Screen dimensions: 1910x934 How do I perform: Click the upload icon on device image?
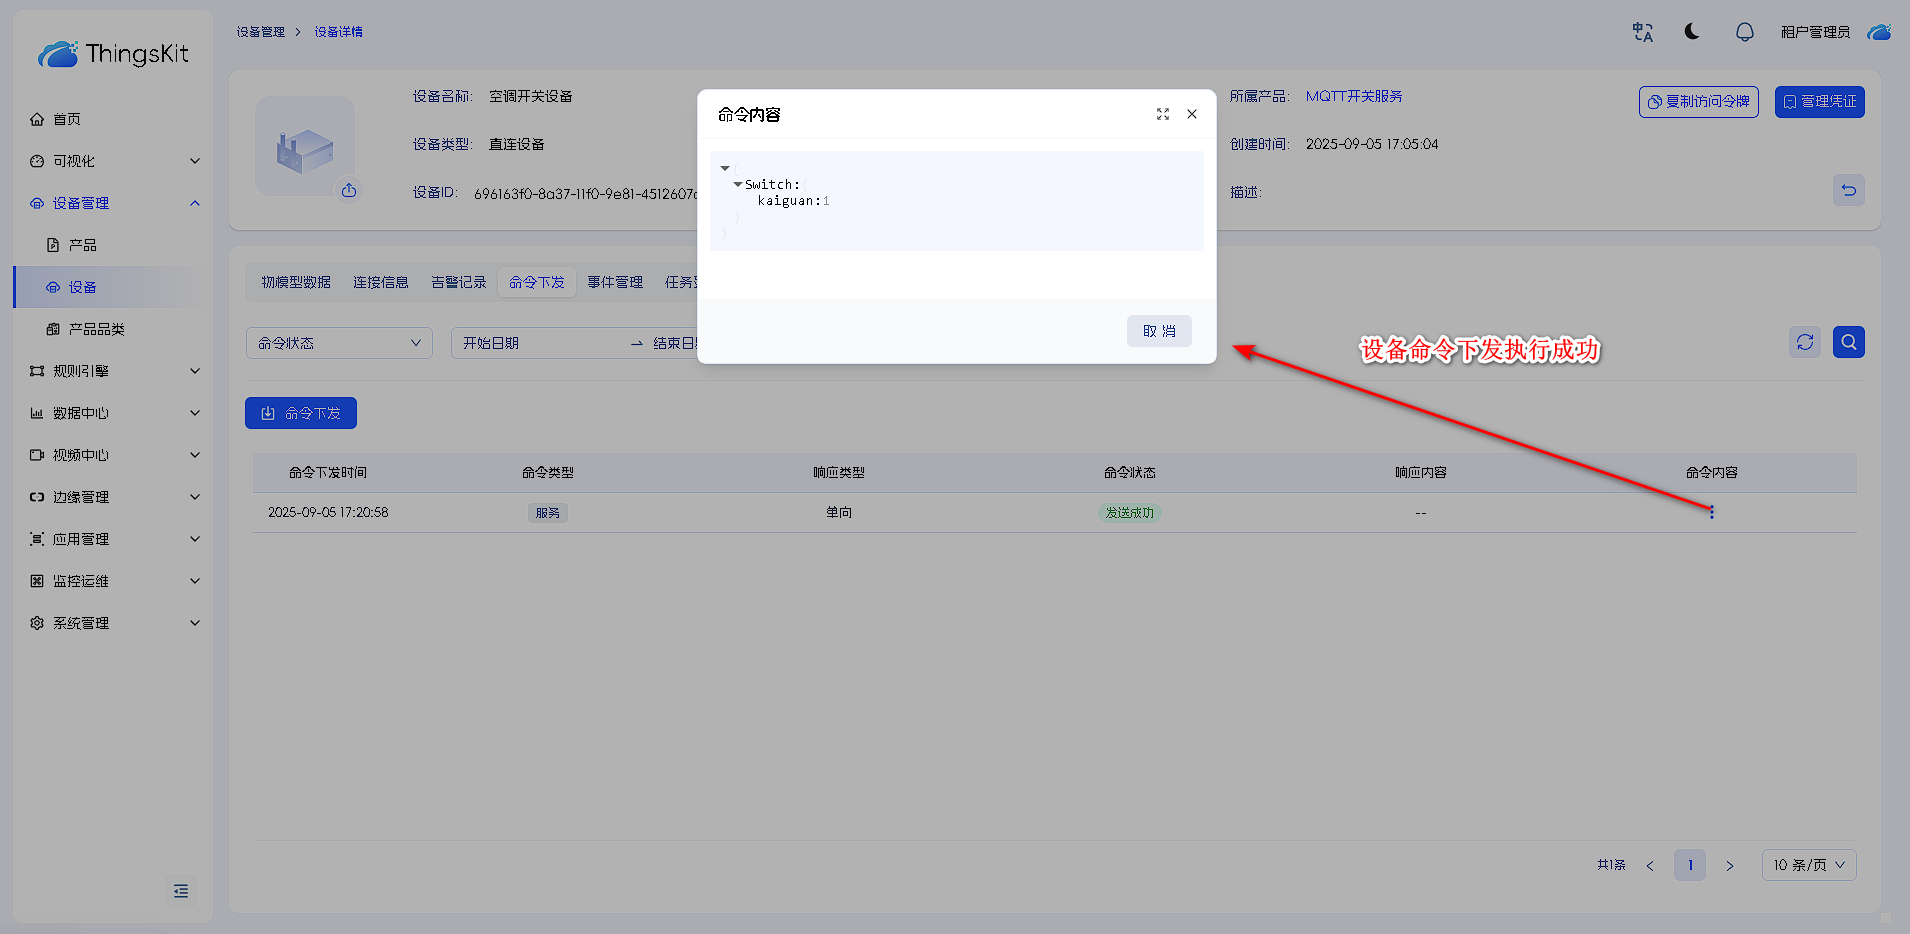point(349,190)
